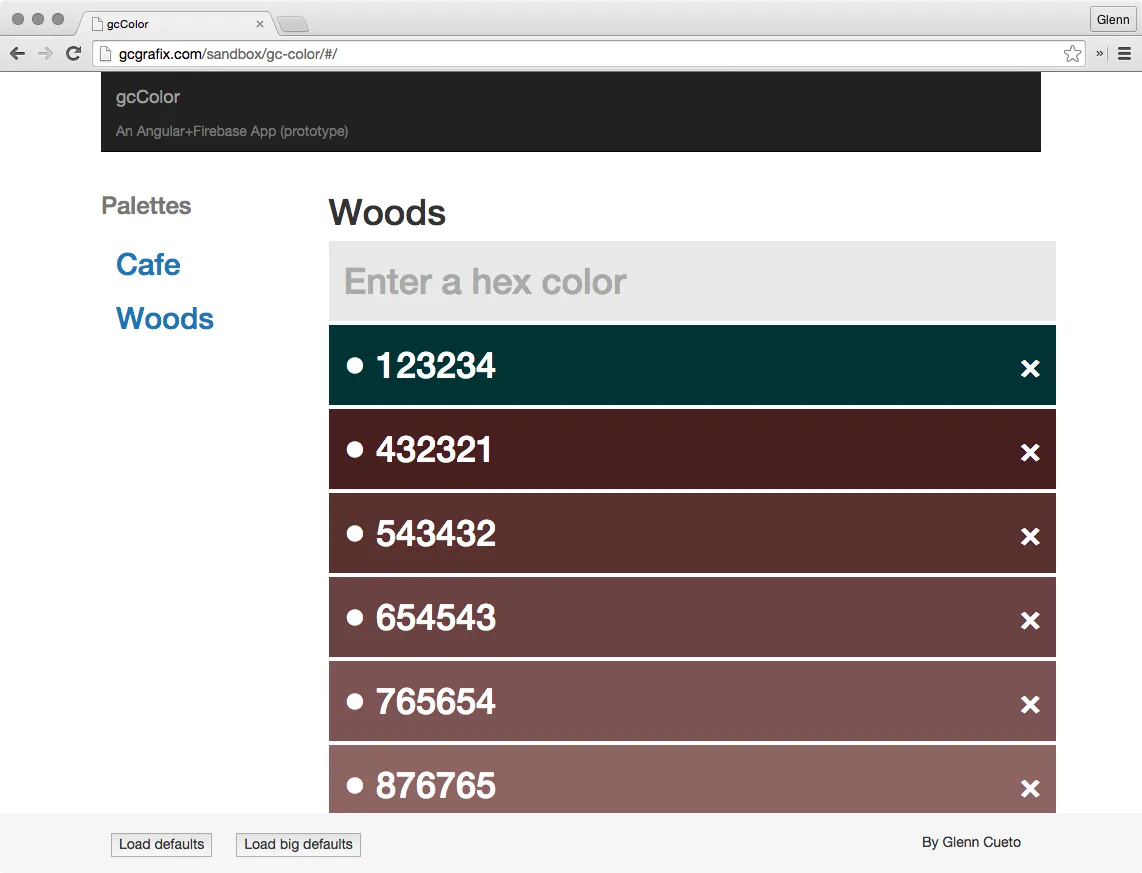
Task: Open a new browser tab
Action: pyautogui.click(x=291, y=22)
